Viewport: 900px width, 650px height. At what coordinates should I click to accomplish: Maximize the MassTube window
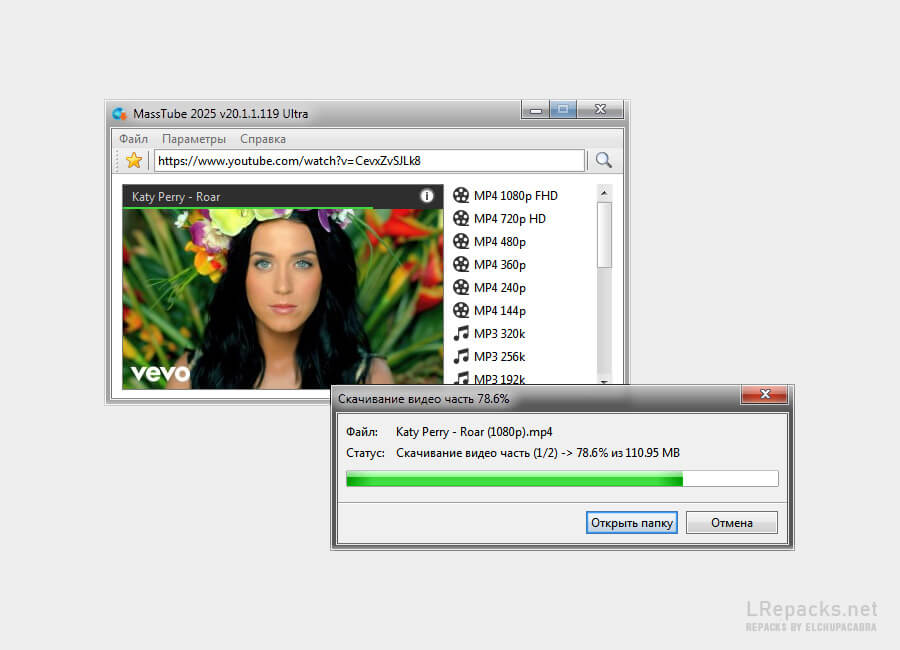coord(563,109)
